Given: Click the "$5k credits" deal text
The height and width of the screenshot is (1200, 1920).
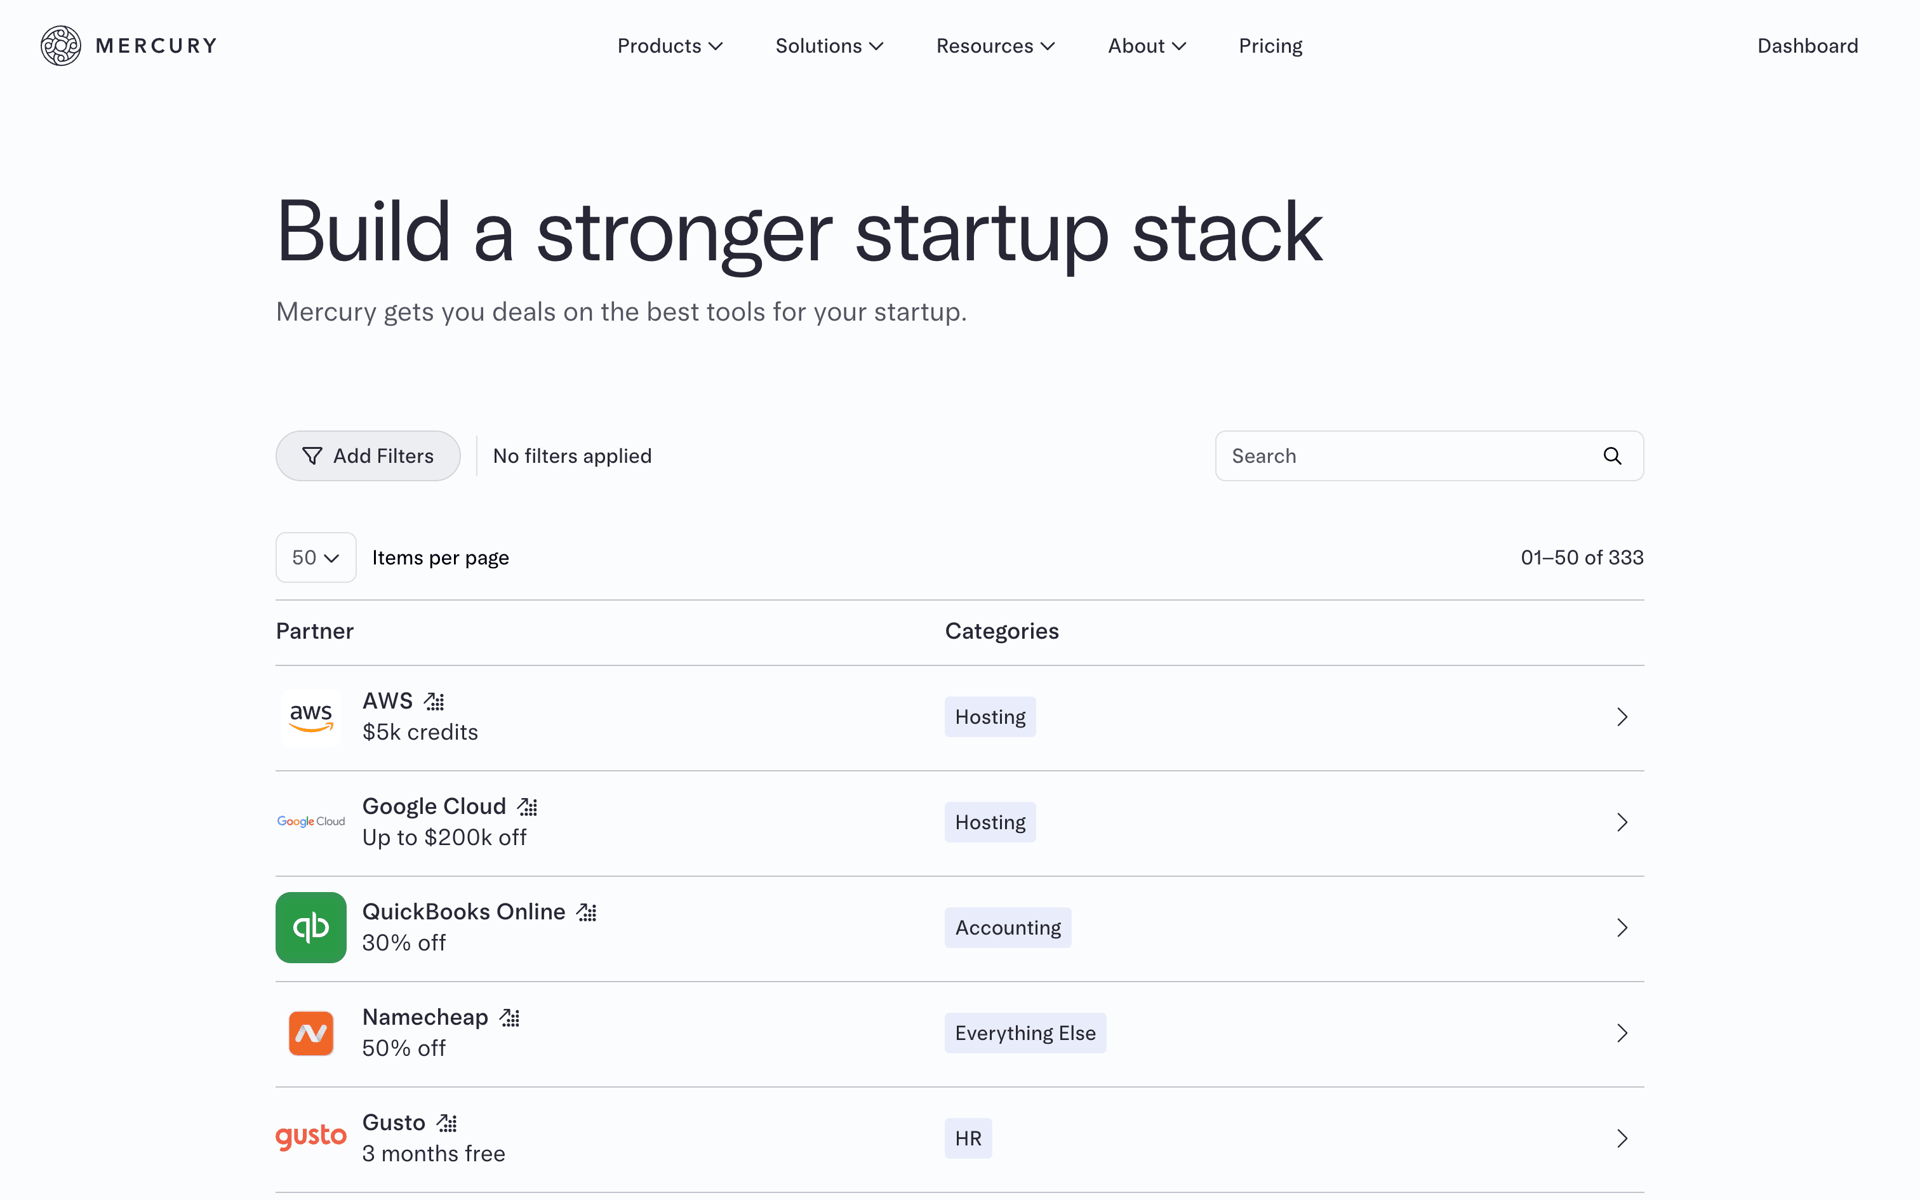Looking at the screenshot, I should pos(420,732).
